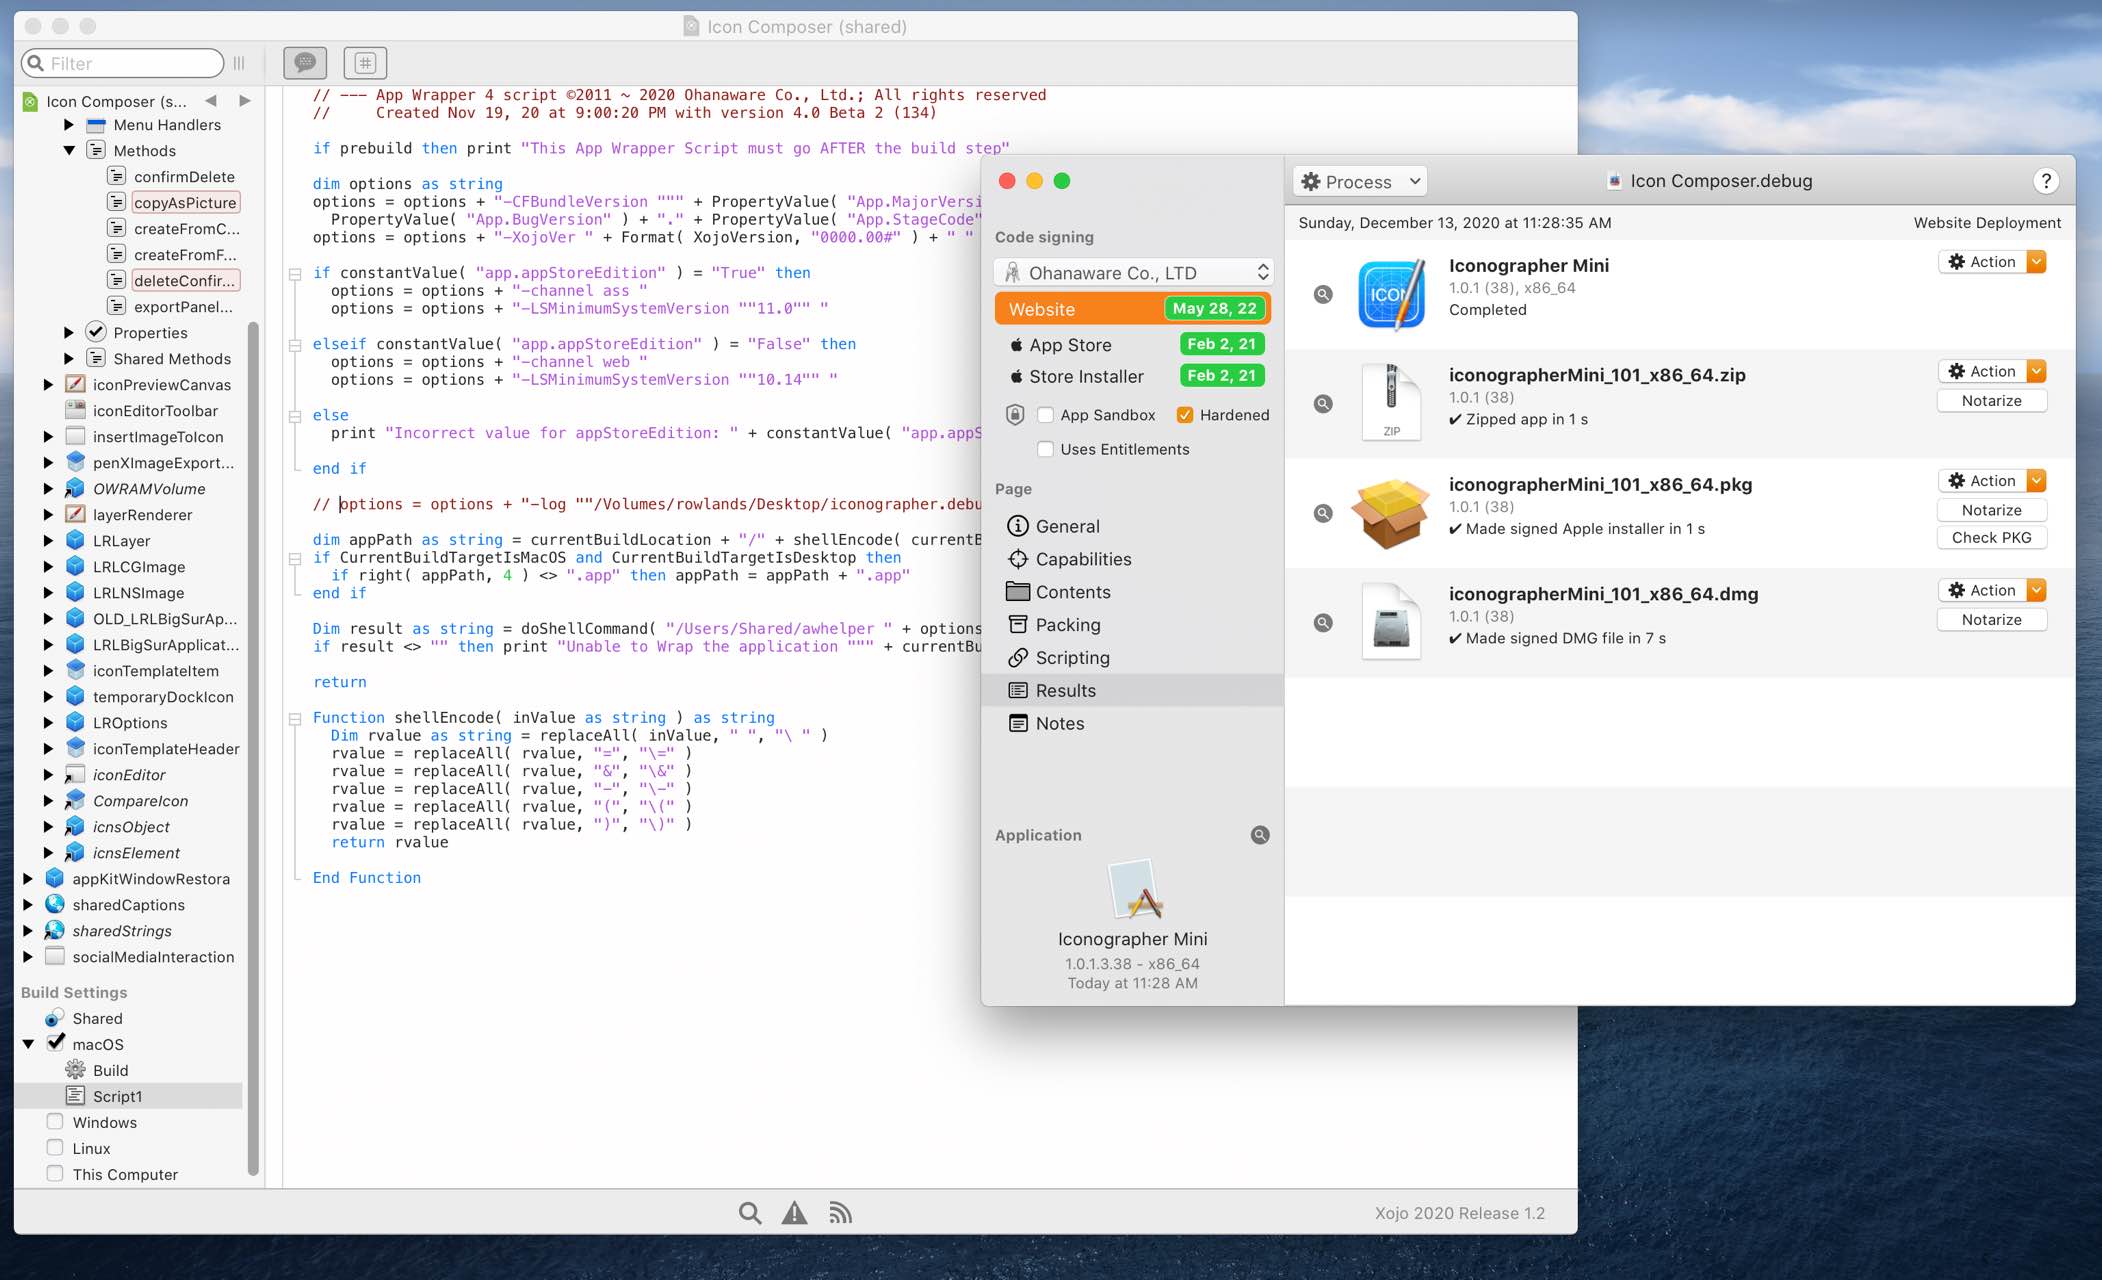
Task: Open the Process dropdown menu
Action: tap(1361, 181)
